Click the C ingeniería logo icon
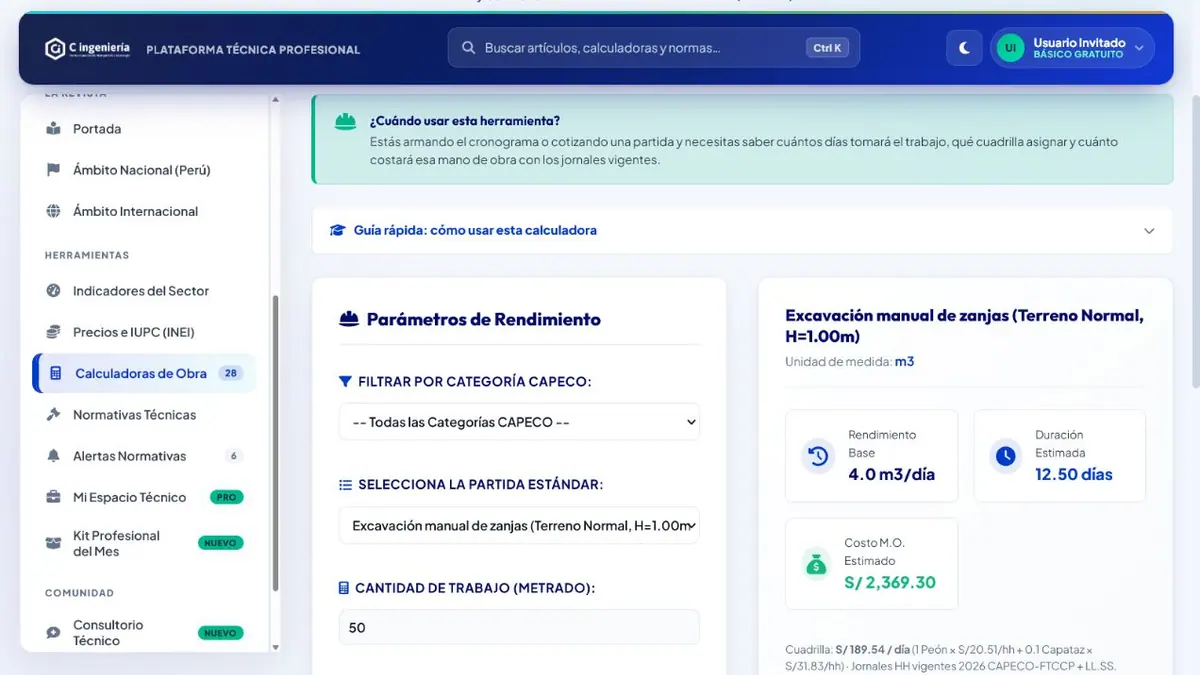This screenshot has width=1200, height=675. pyautogui.click(x=55, y=49)
